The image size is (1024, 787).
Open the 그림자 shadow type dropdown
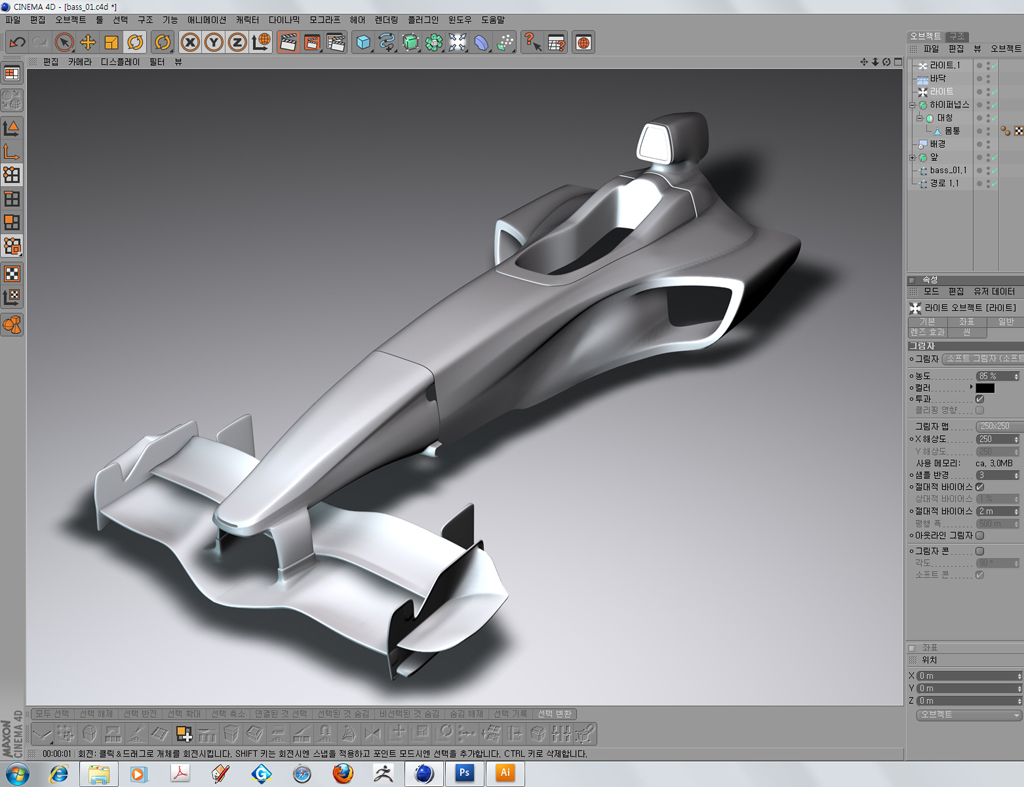coord(983,359)
